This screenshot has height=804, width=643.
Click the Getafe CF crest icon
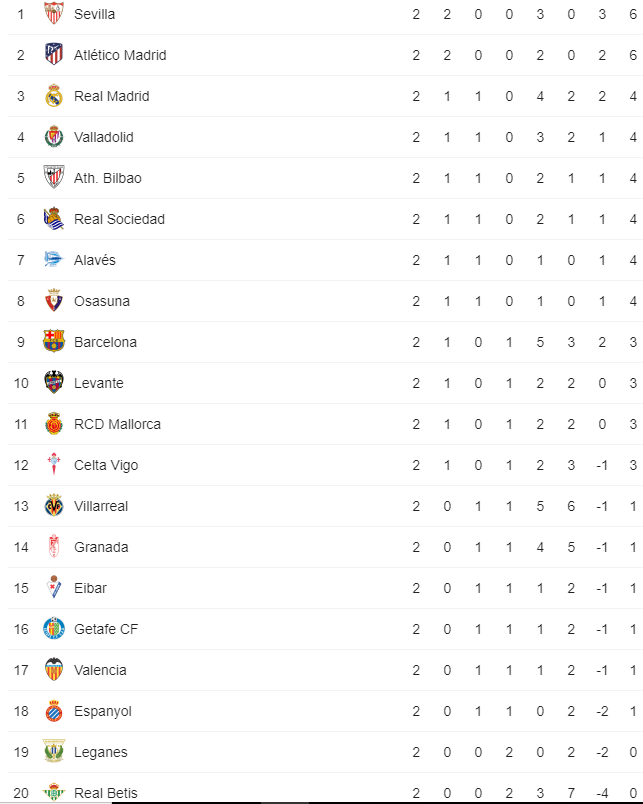(x=54, y=628)
